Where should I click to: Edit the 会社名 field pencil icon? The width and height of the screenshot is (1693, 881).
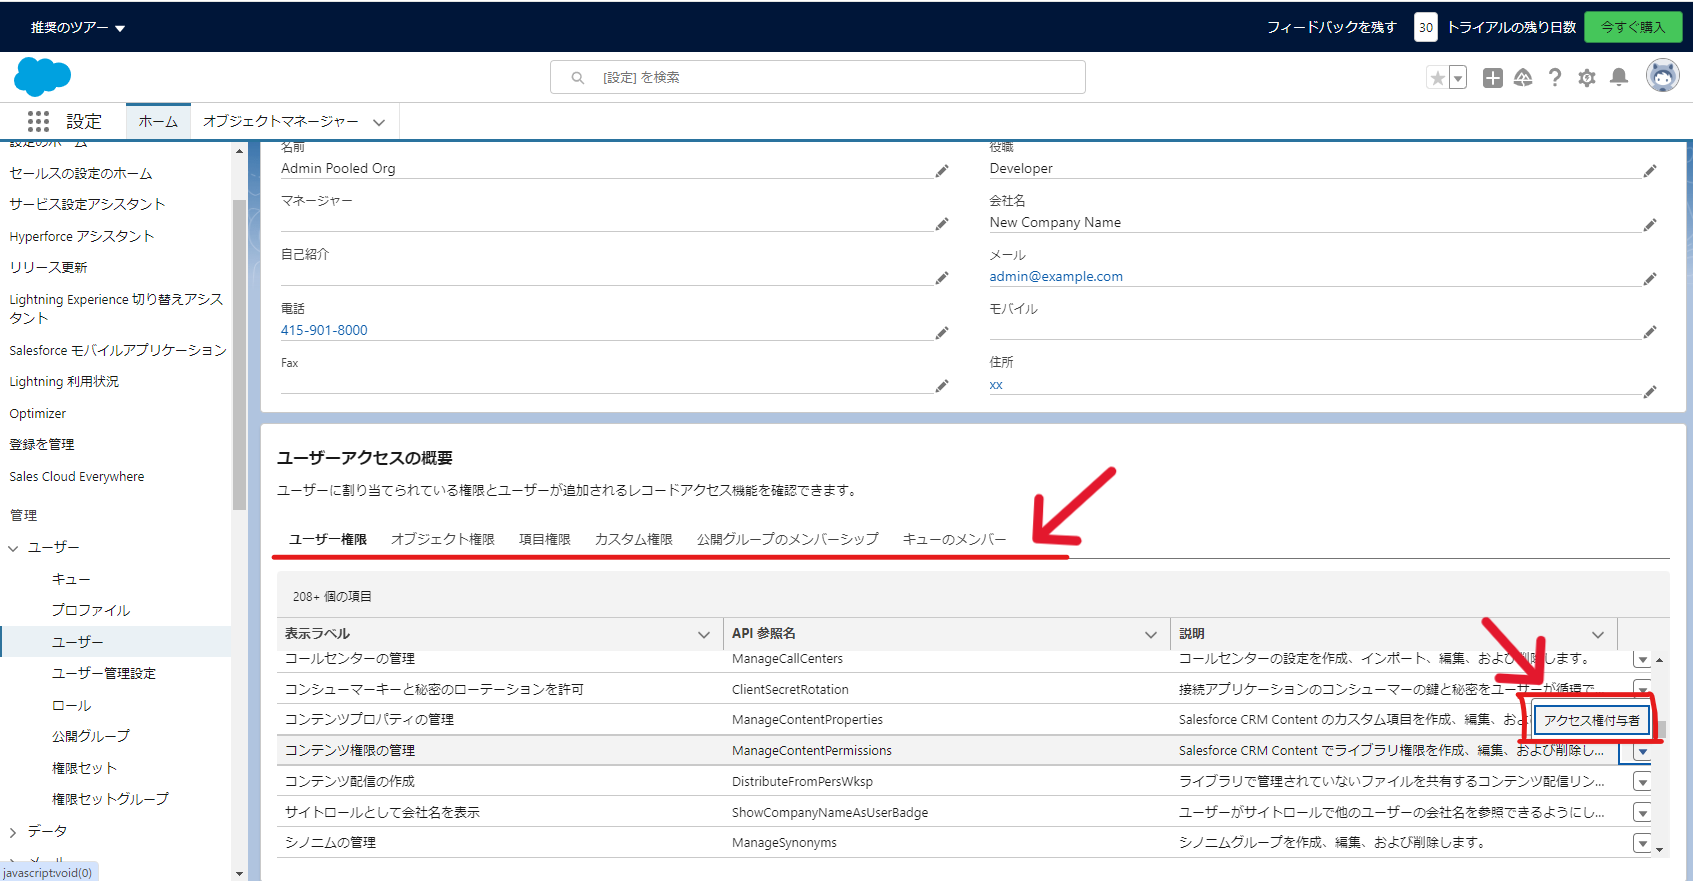(x=1650, y=224)
